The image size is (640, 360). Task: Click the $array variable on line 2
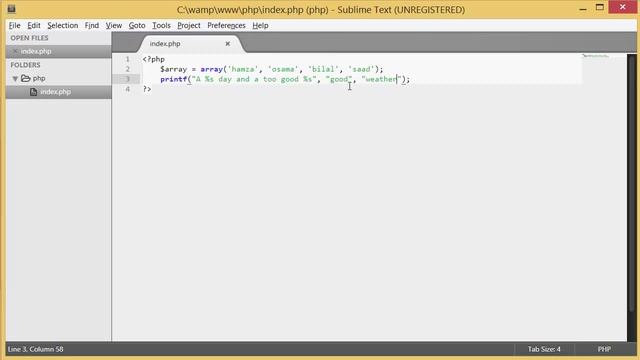pos(173,69)
